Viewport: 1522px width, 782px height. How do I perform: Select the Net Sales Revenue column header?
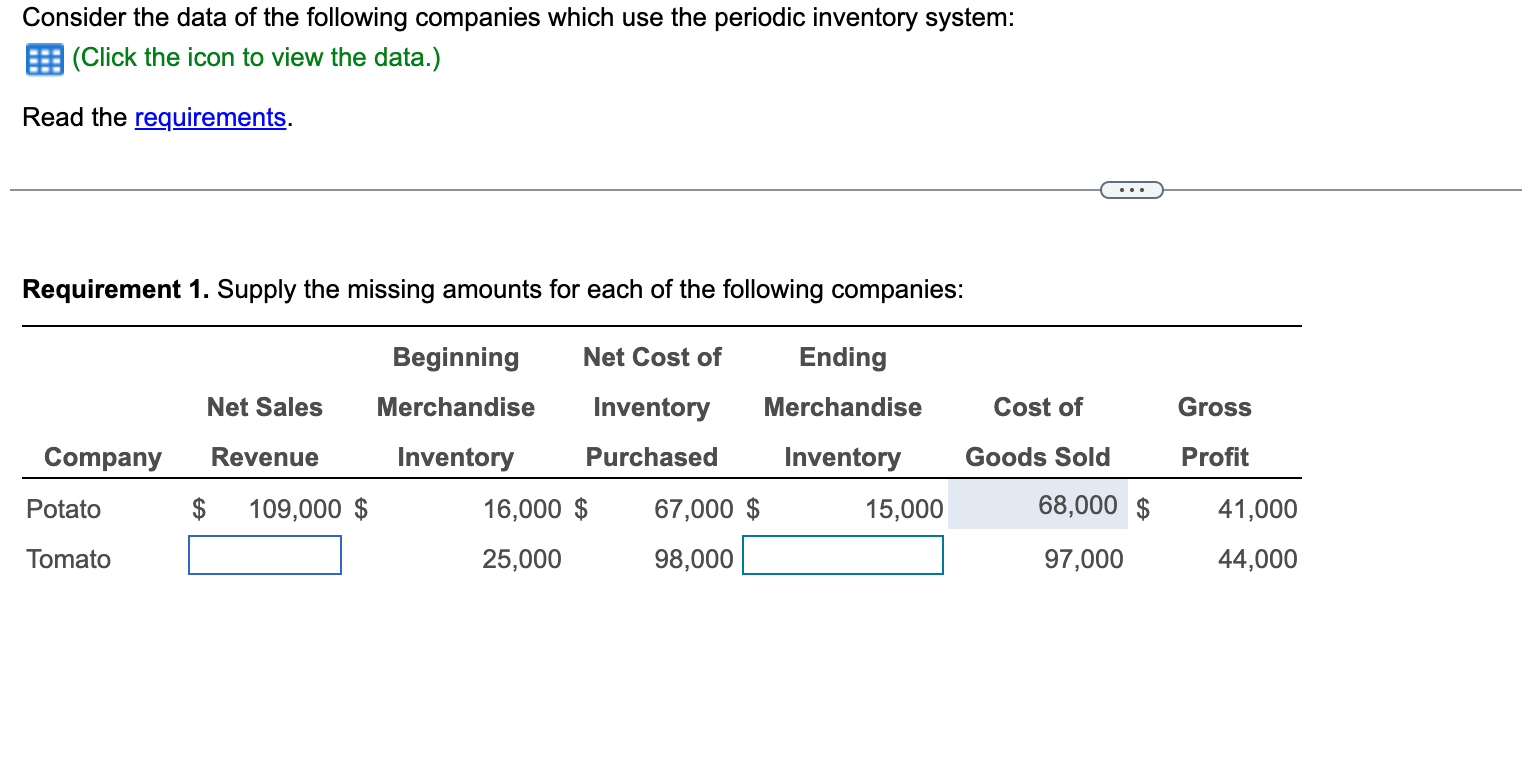pyautogui.click(x=264, y=432)
